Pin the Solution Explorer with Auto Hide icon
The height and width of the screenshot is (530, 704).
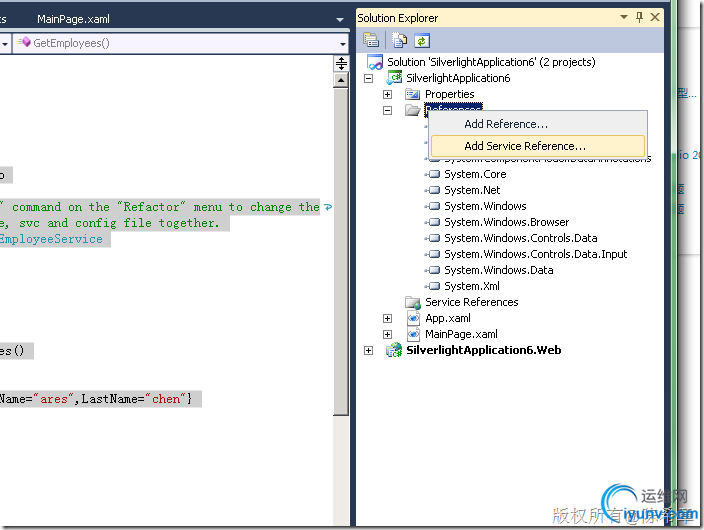coord(640,18)
